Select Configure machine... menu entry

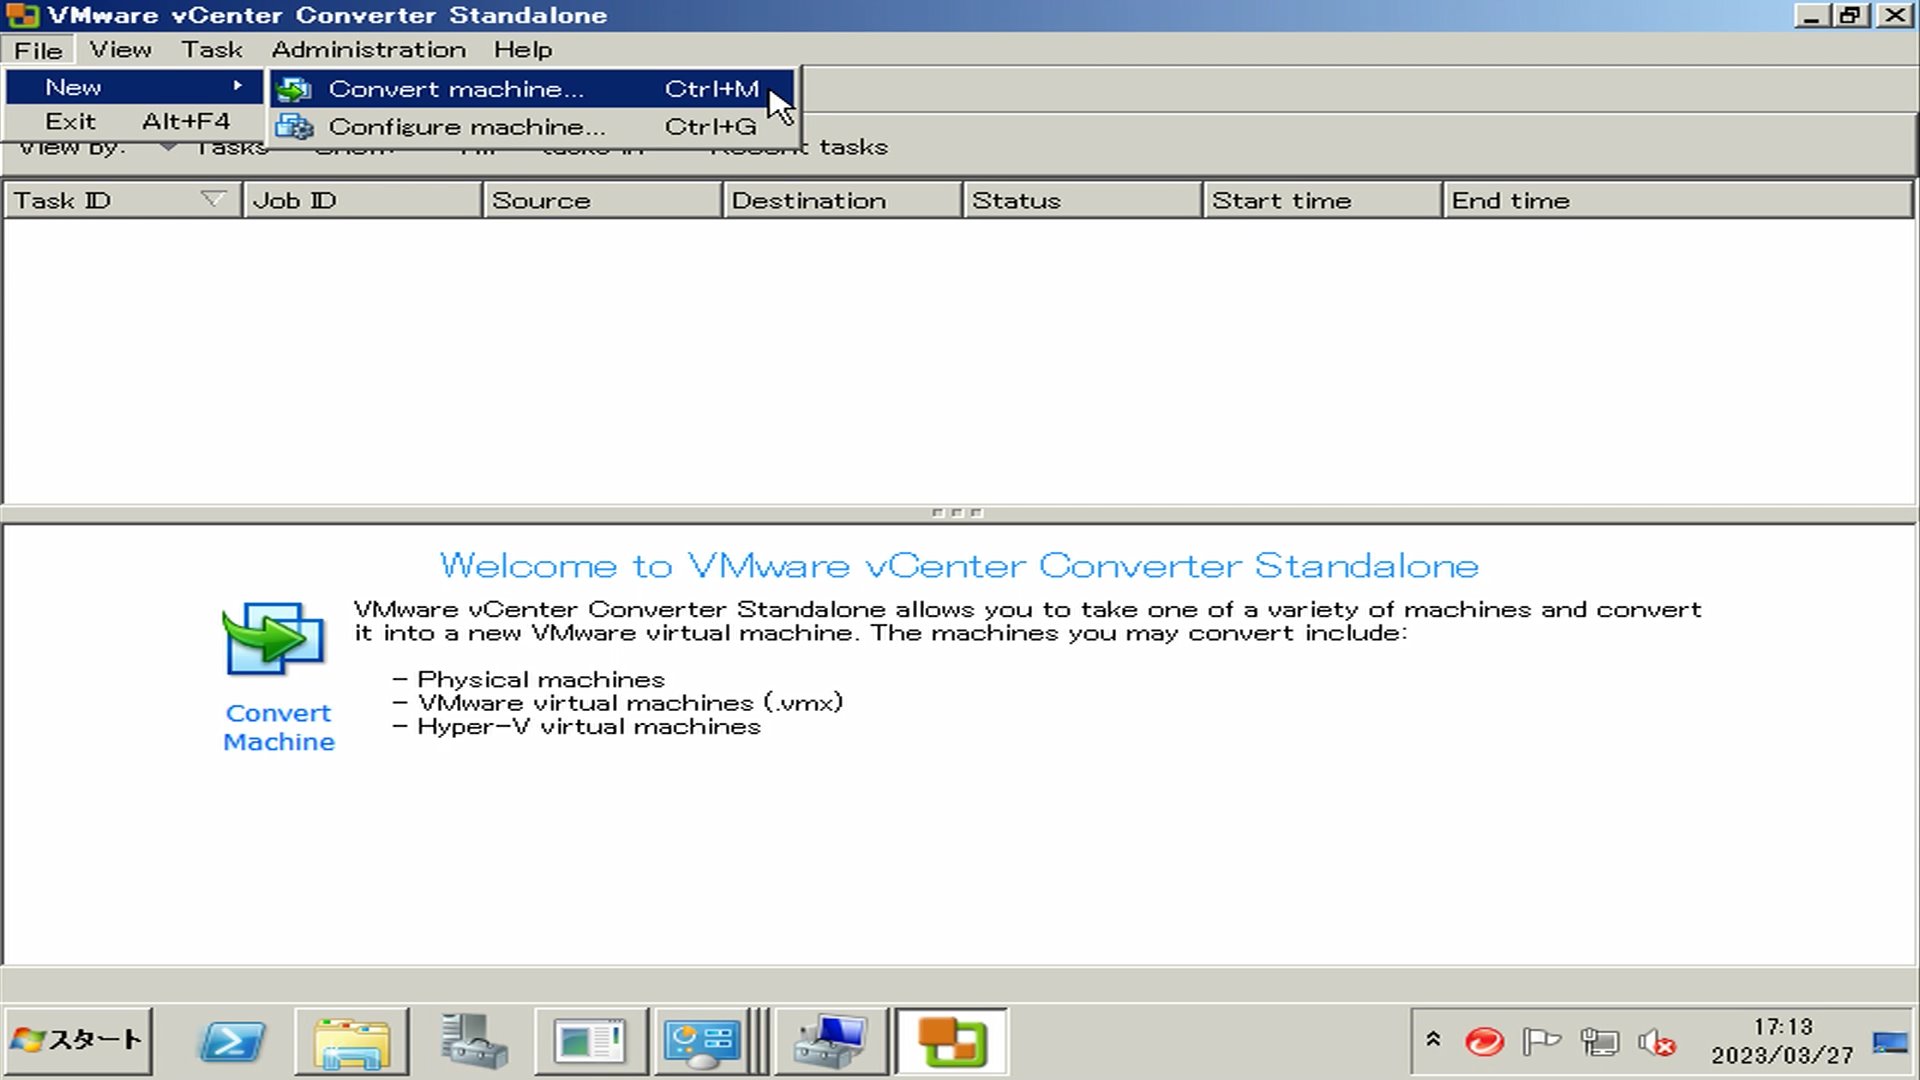pyautogui.click(x=532, y=127)
